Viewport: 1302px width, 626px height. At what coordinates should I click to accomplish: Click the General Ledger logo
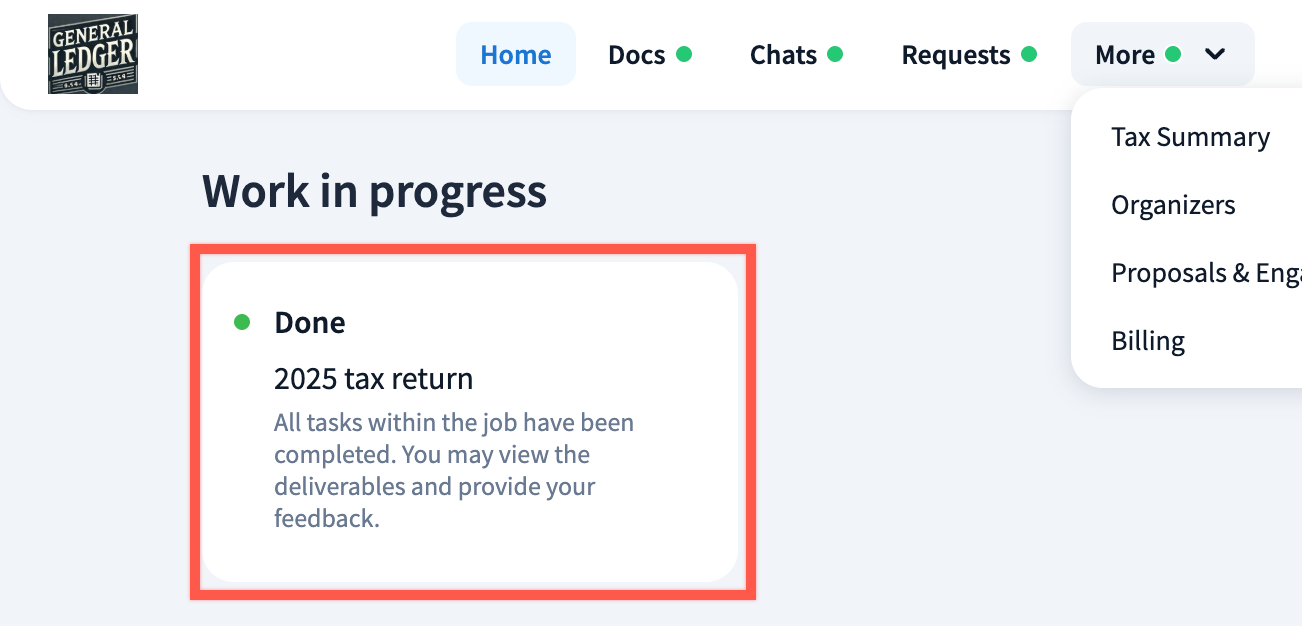pyautogui.click(x=93, y=54)
